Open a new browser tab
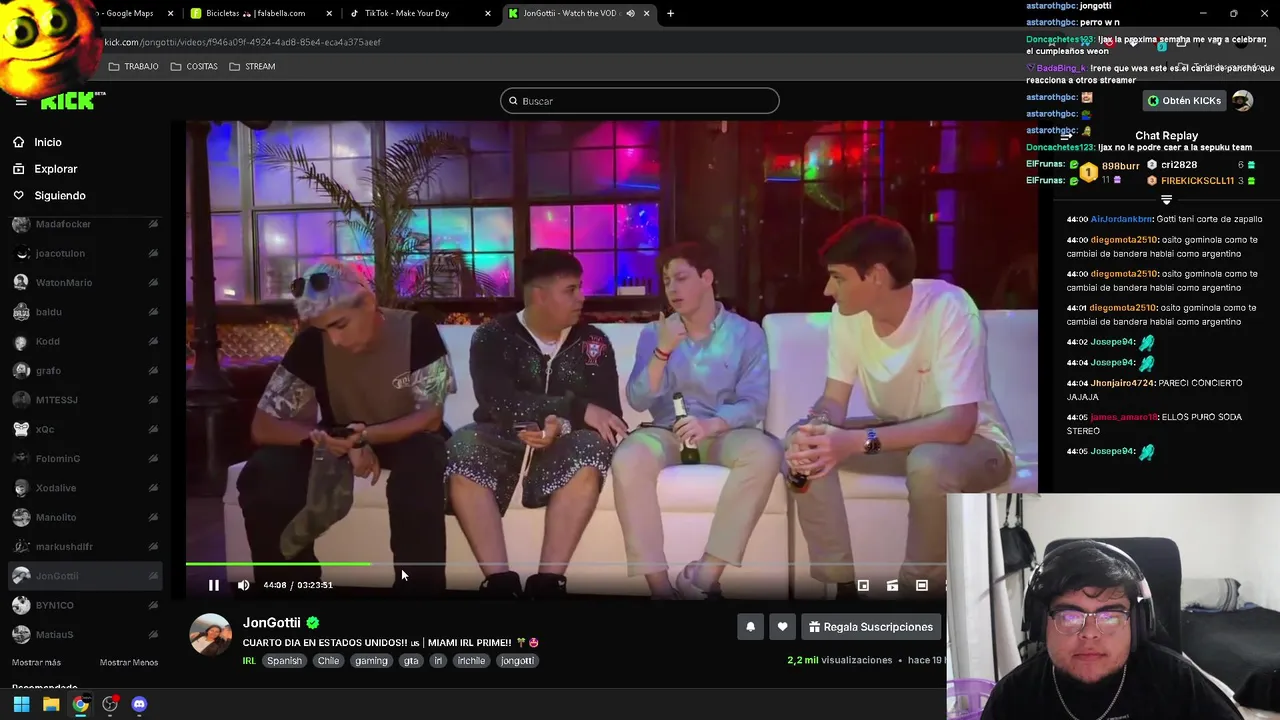Image resolution: width=1280 pixels, height=720 pixels. tap(670, 13)
